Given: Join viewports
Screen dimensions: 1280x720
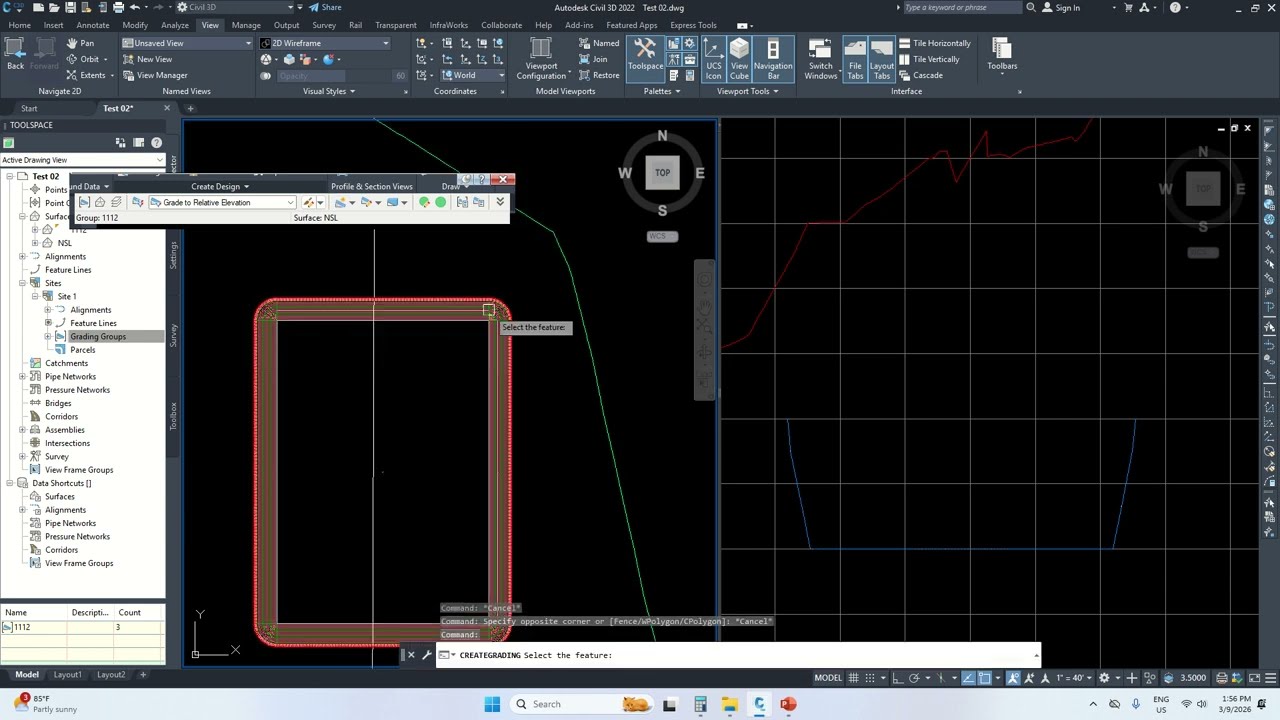Looking at the screenshot, I should point(593,59).
